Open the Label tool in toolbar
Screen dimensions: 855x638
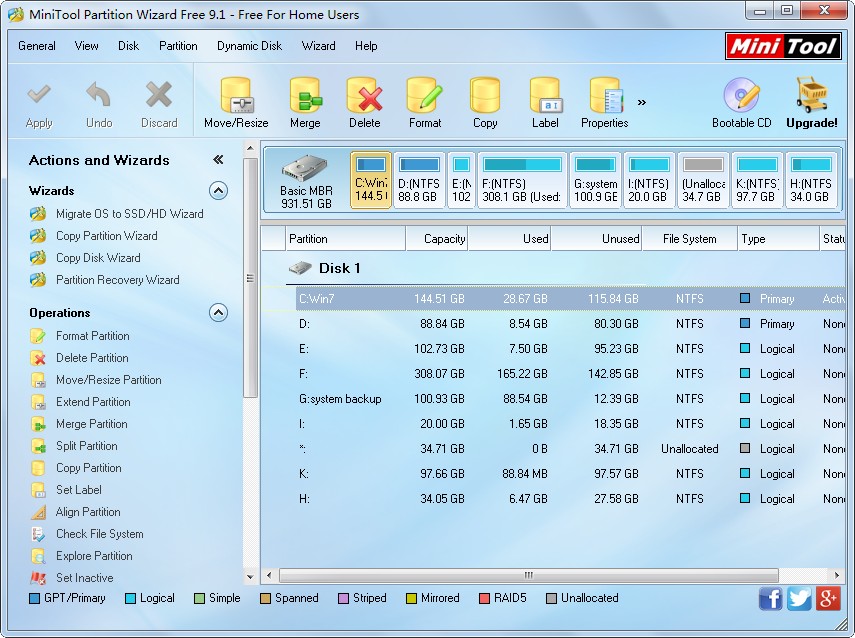coord(545,104)
